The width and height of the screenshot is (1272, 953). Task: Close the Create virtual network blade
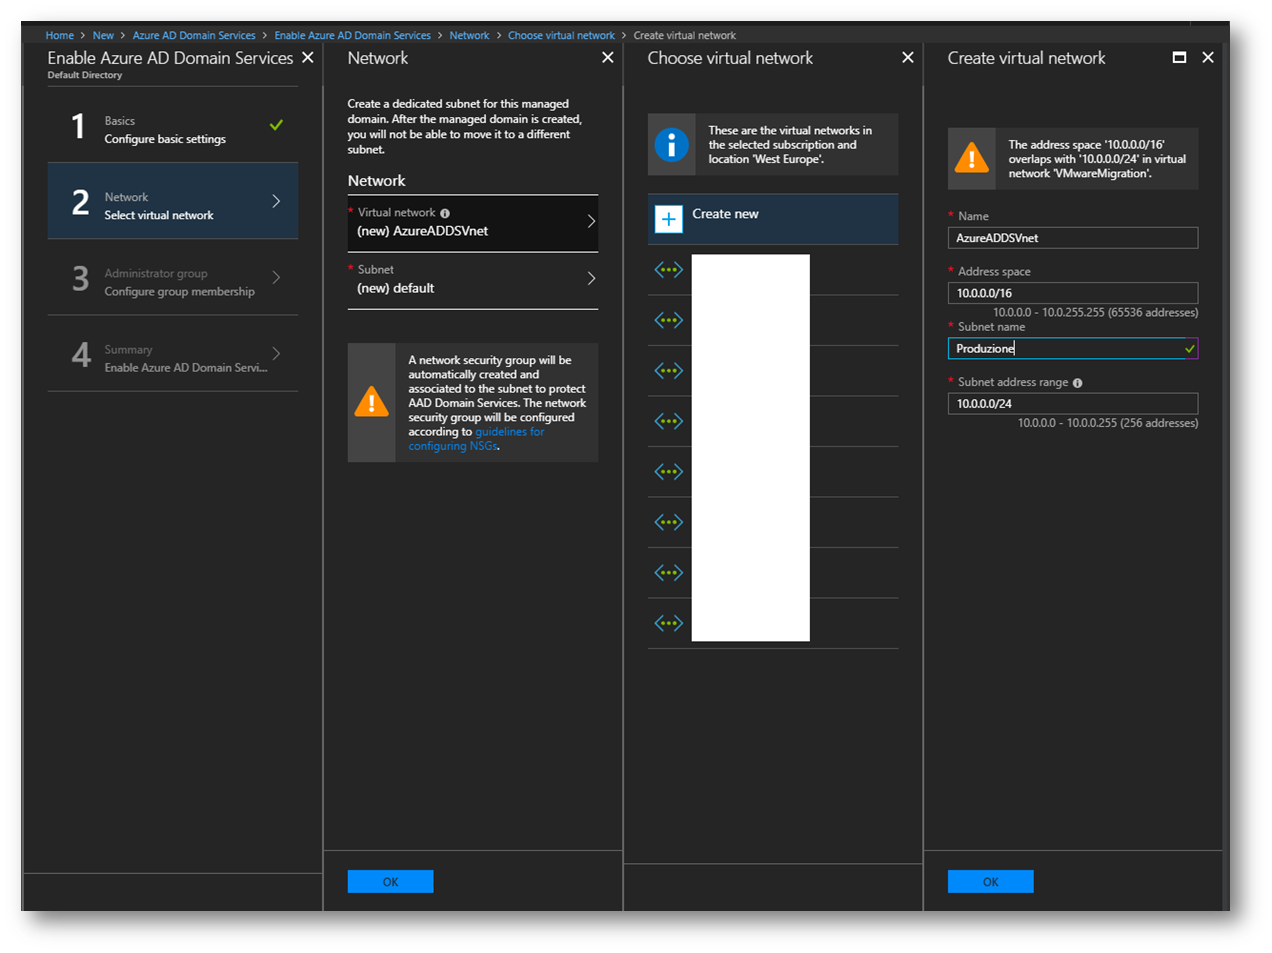(1208, 58)
